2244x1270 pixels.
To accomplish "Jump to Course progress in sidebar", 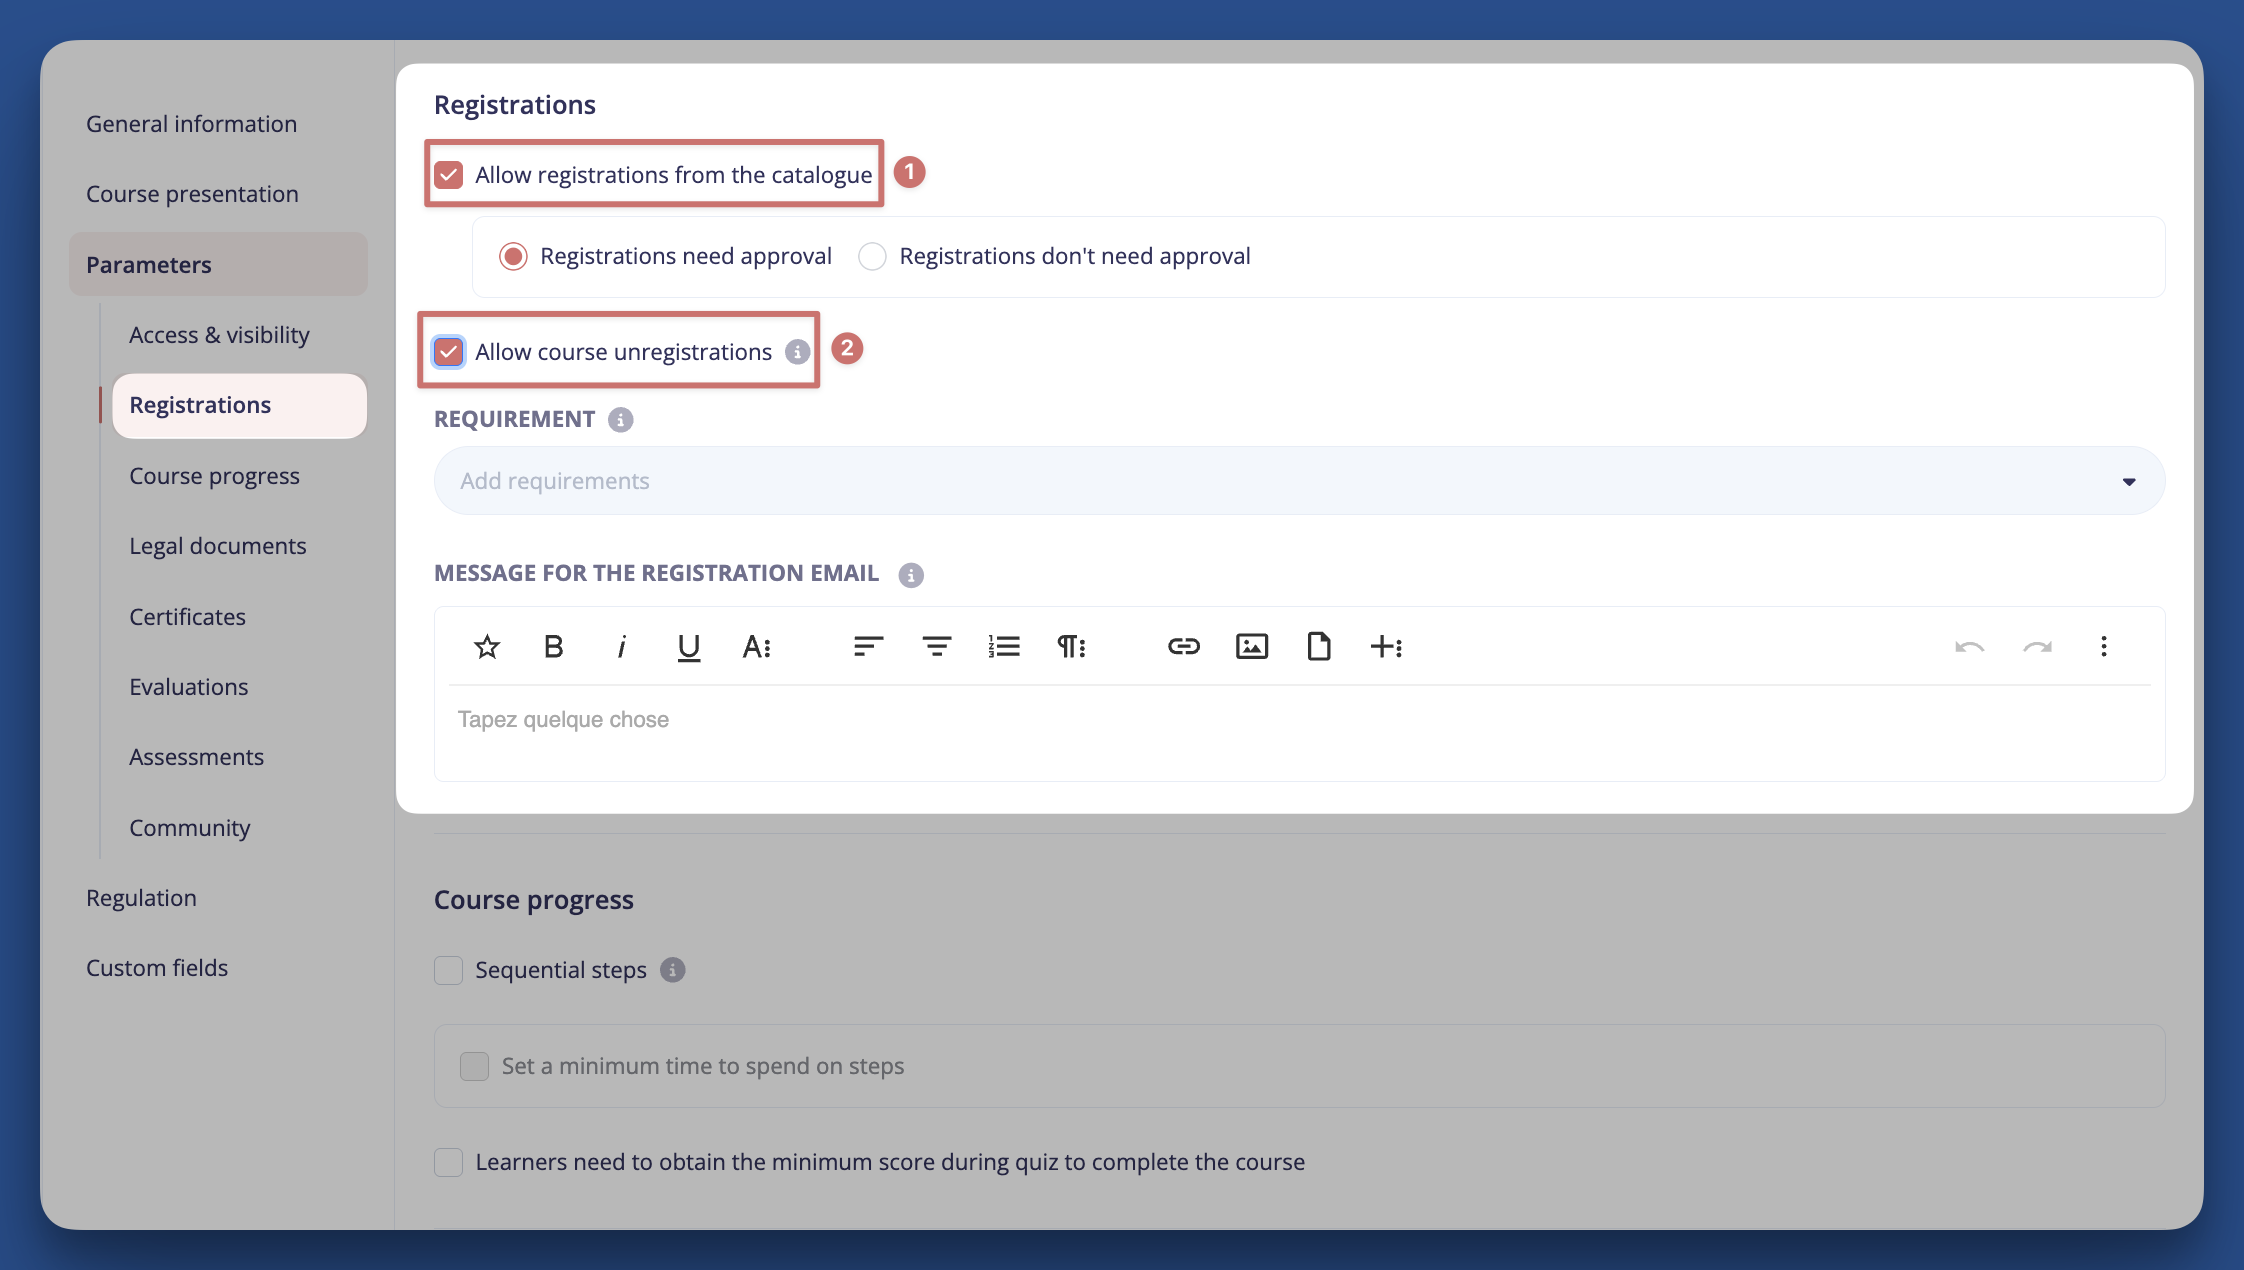I will (x=214, y=476).
